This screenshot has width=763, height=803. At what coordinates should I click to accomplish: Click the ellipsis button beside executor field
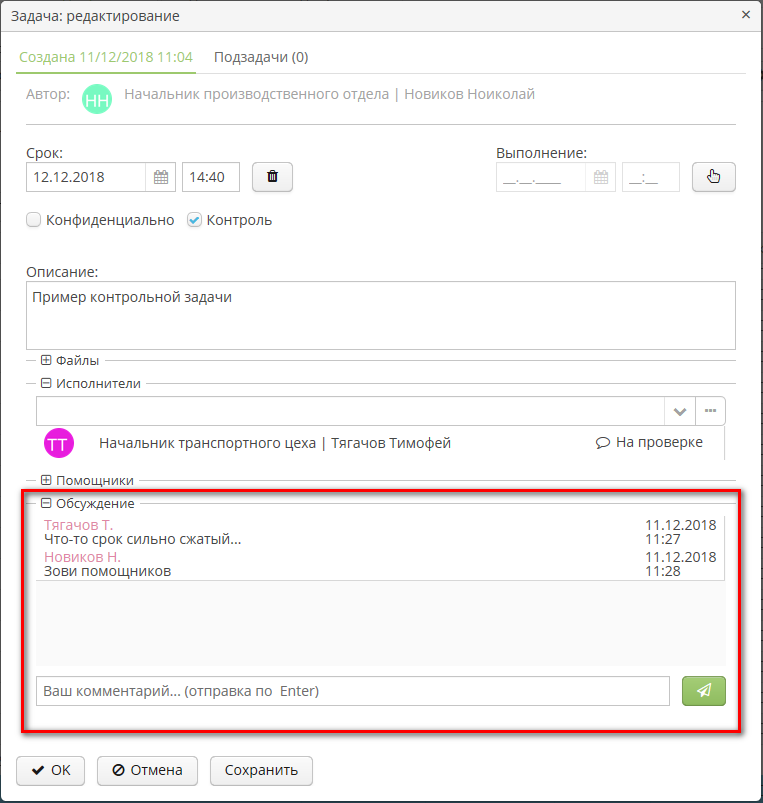(x=710, y=411)
